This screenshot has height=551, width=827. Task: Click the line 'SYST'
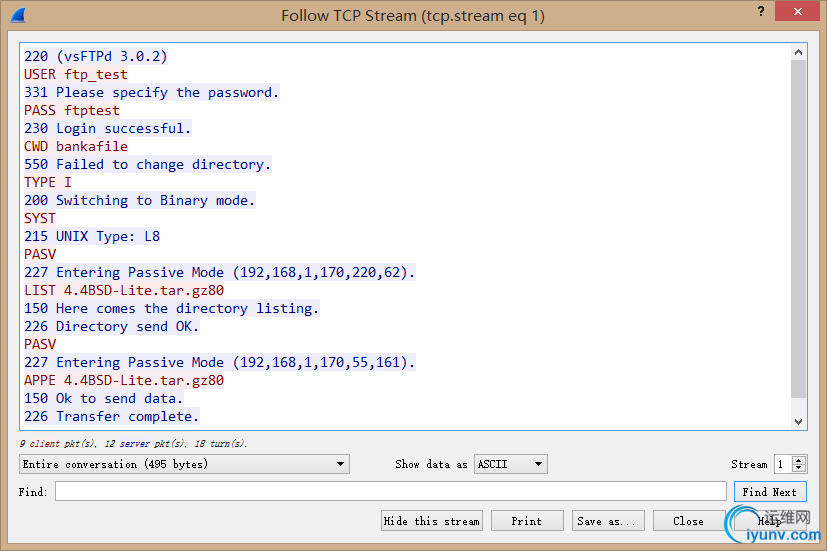[40, 218]
